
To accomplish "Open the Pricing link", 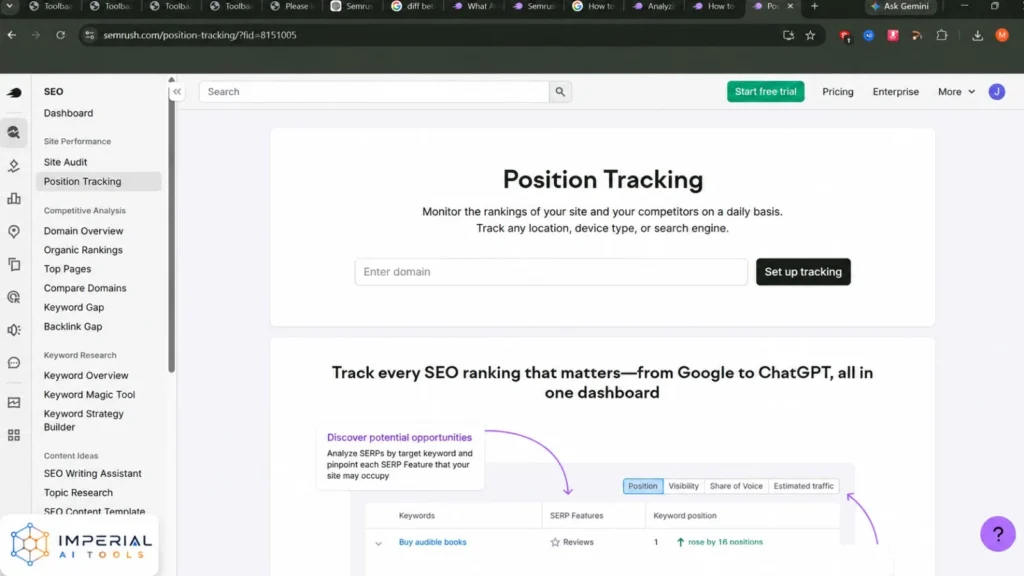I will pos(838,92).
